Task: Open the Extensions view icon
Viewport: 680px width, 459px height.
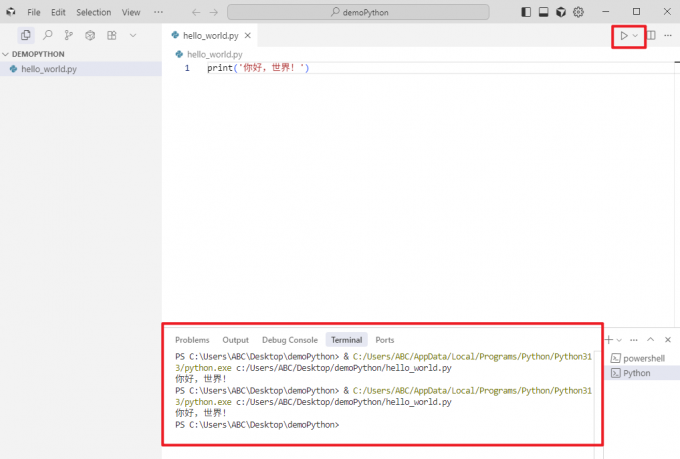Action: 112,35
